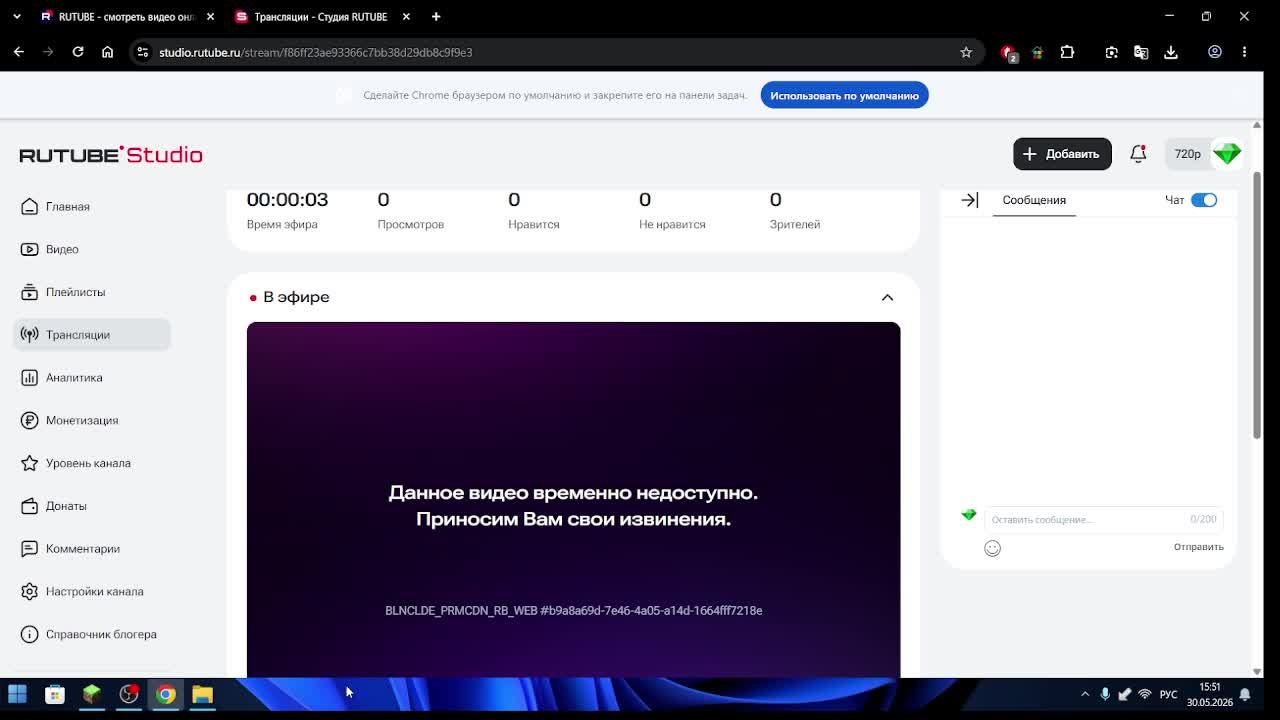Image resolution: width=1280 pixels, height=720 pixels.
Task: Open notifications bell icon
Action: 1138,154
